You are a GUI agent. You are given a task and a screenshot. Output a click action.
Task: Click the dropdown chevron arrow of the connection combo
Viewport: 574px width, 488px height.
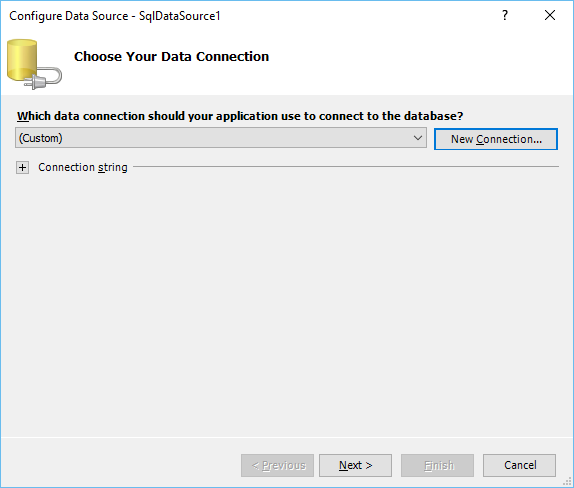pos(418,138)
